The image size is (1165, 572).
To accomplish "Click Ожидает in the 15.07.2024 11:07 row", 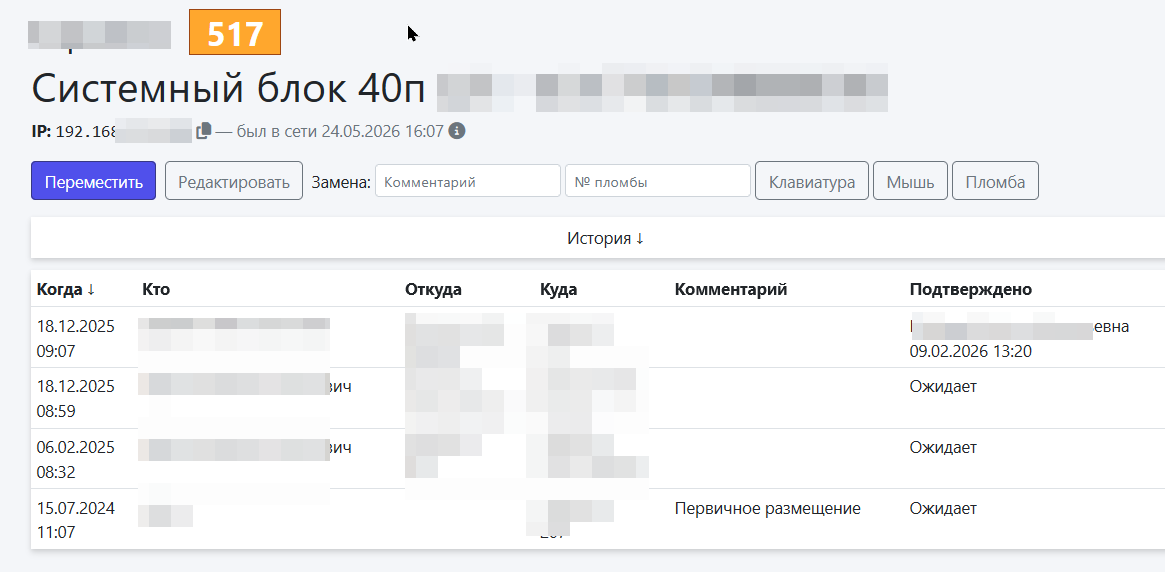I will 943,509.
